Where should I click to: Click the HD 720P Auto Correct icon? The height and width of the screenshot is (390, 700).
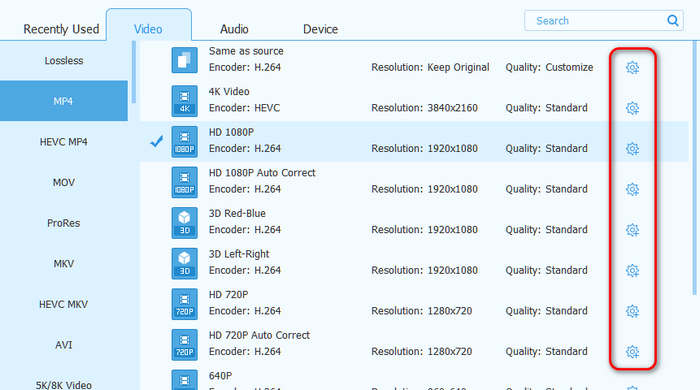(184, 344)
